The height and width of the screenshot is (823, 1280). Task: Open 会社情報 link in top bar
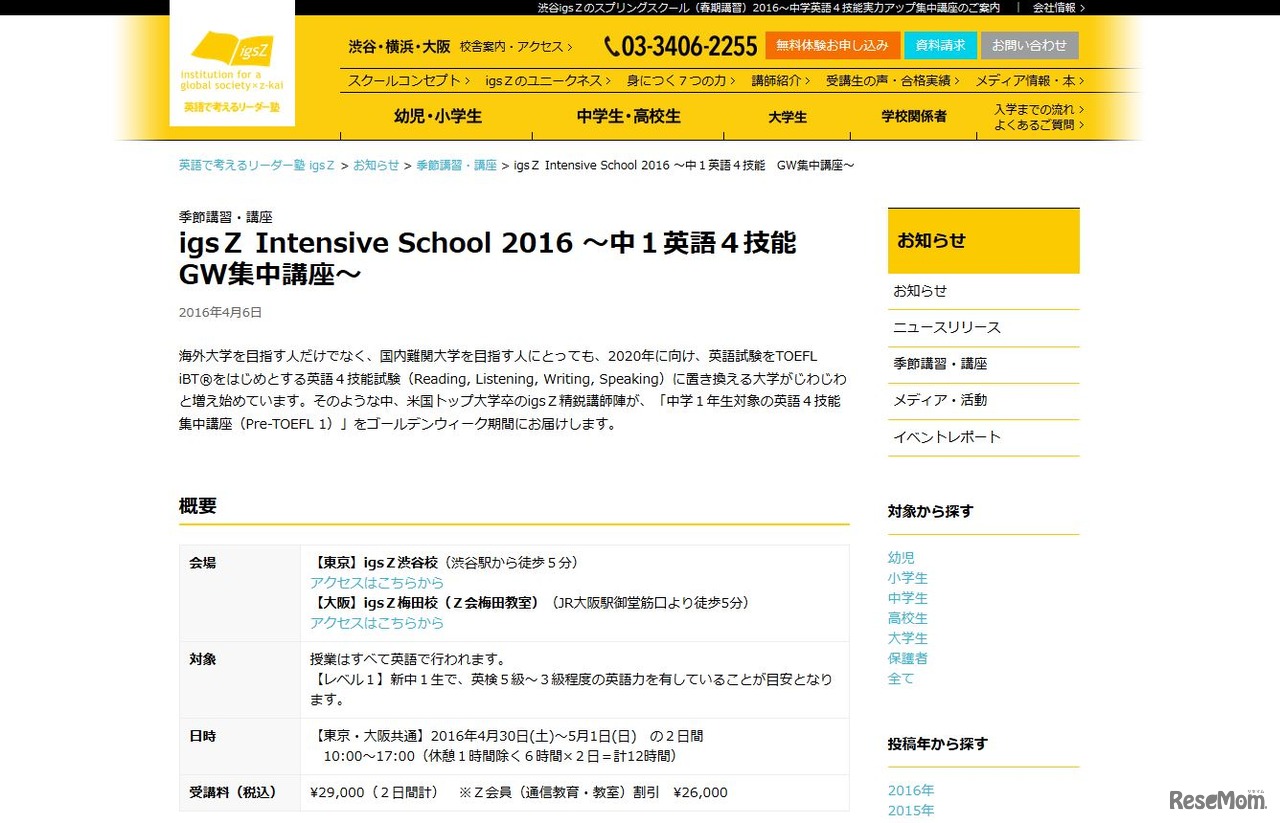1059,7
